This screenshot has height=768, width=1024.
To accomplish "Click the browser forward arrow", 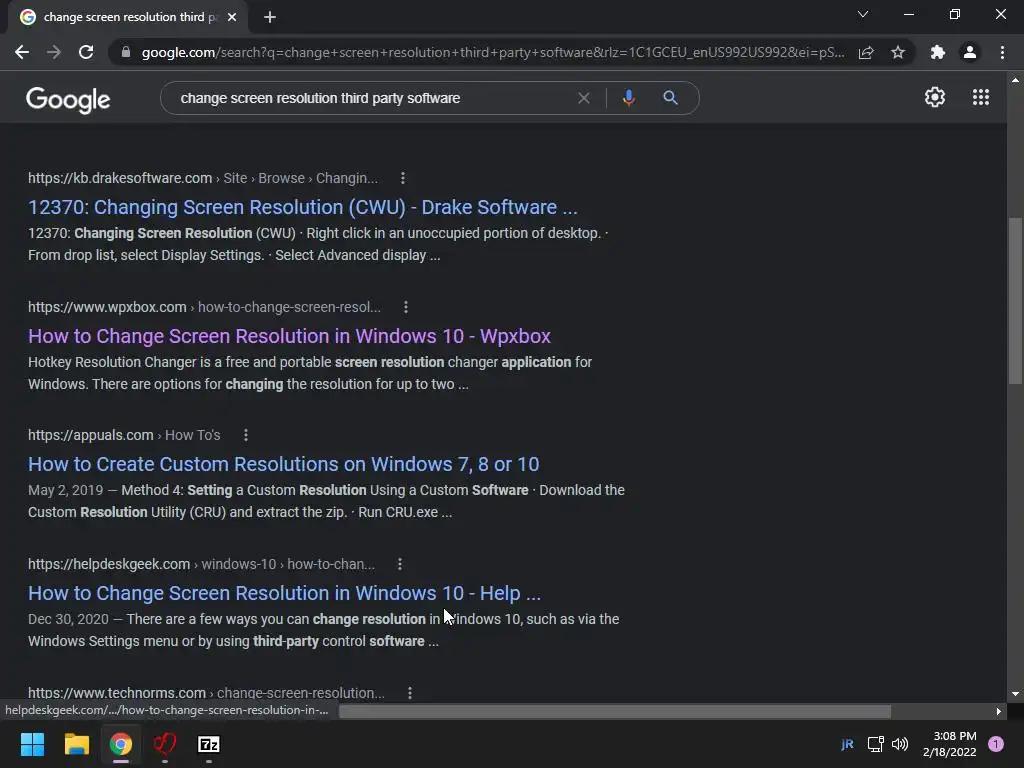I will click(x=54, y=52).
